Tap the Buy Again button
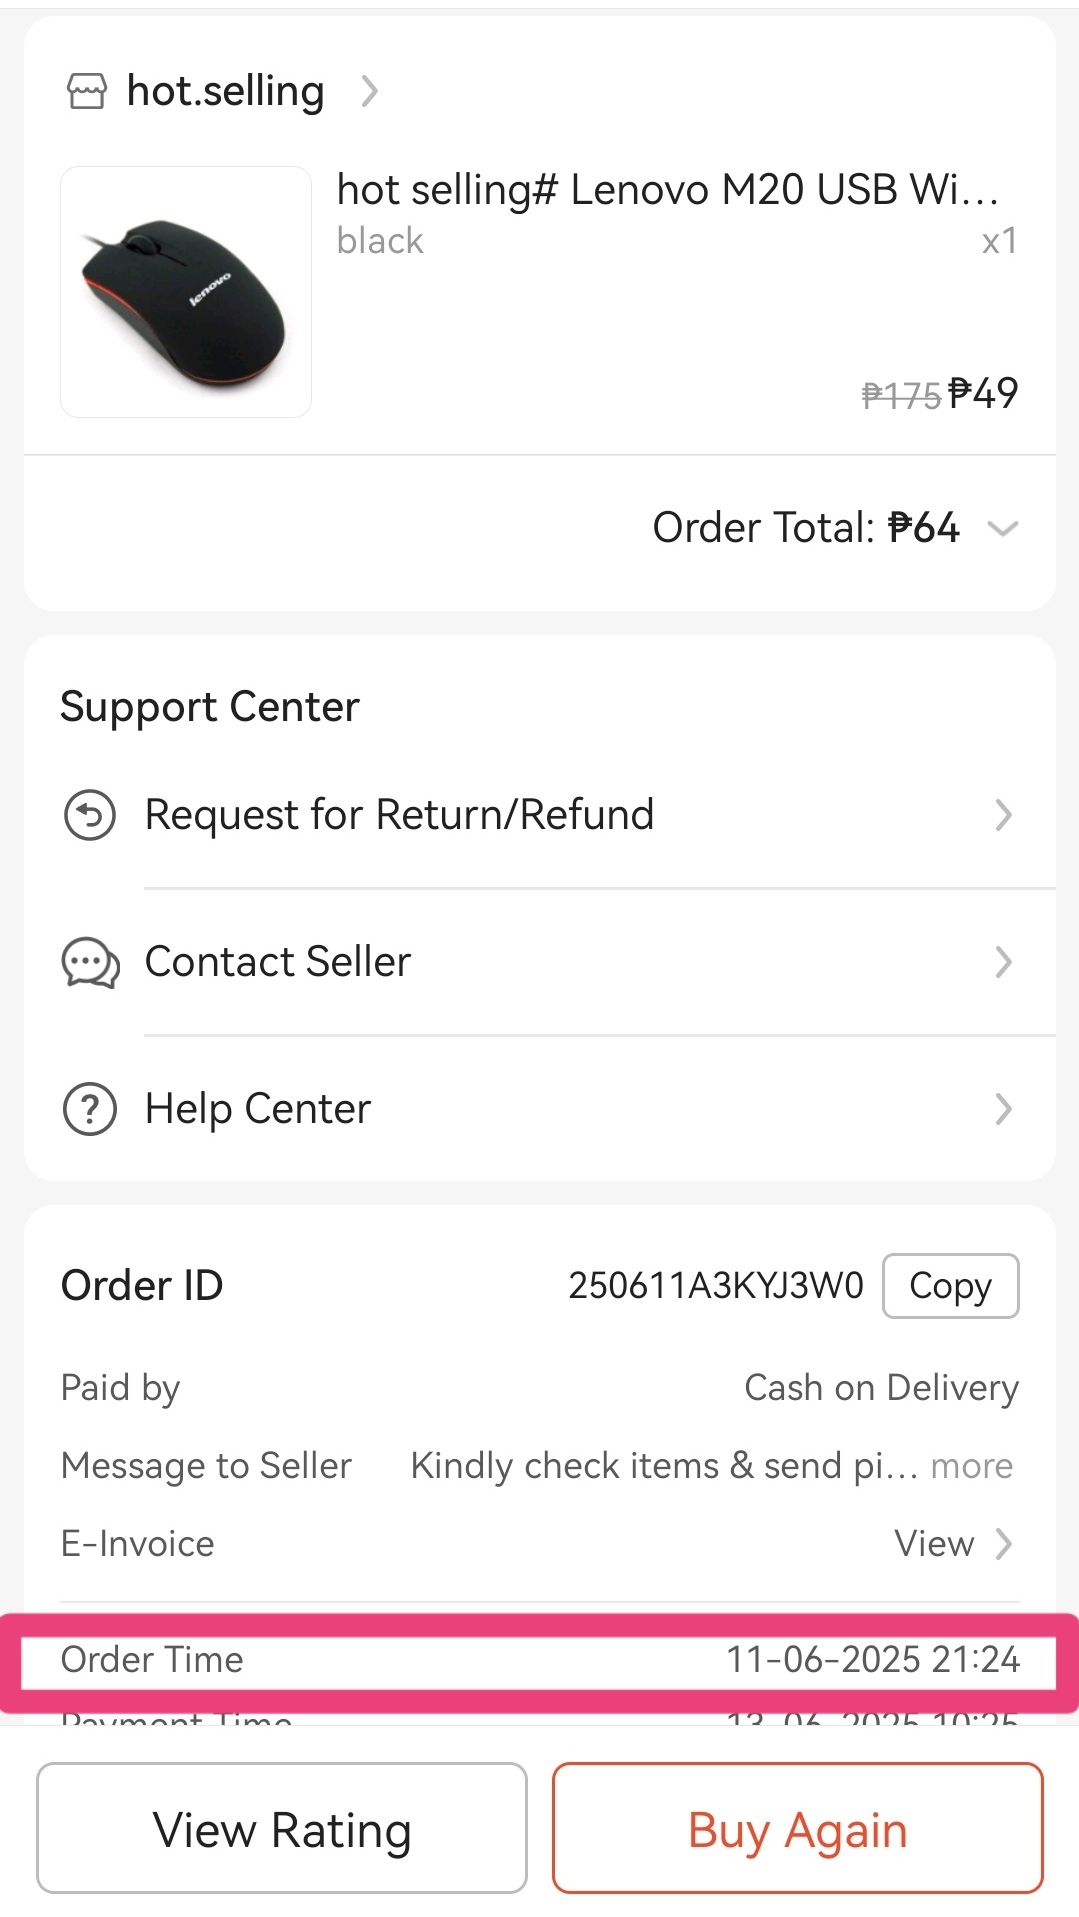 click(x=798, y=1828)
